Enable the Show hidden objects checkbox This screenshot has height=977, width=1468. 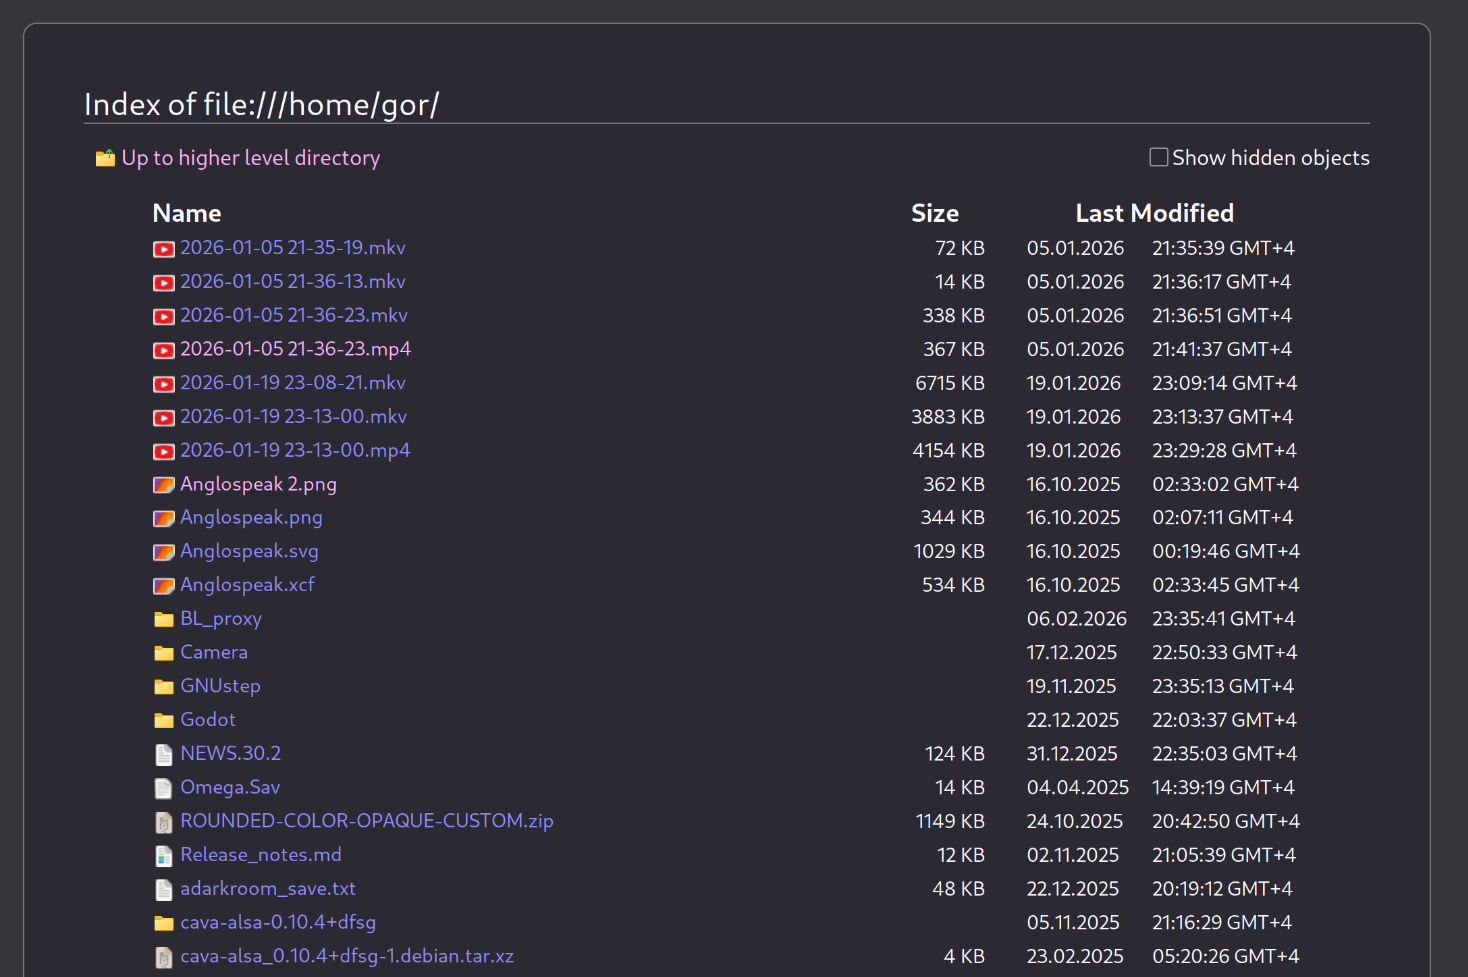[x=1159, y=157]
